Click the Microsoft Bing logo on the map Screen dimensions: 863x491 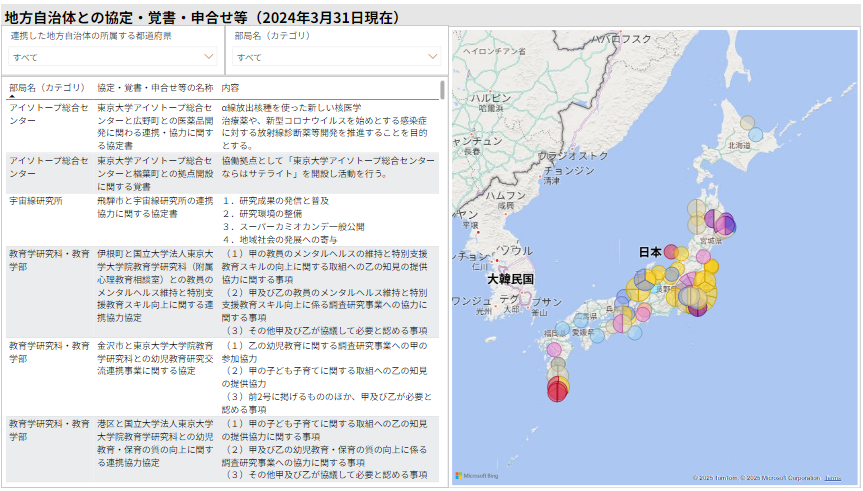coord(477,476)
